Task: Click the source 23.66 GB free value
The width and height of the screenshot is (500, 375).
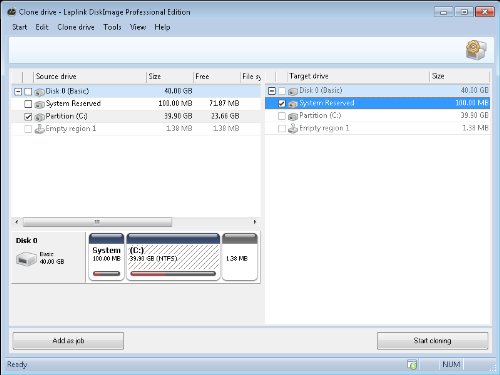Action: pos(225,116)
